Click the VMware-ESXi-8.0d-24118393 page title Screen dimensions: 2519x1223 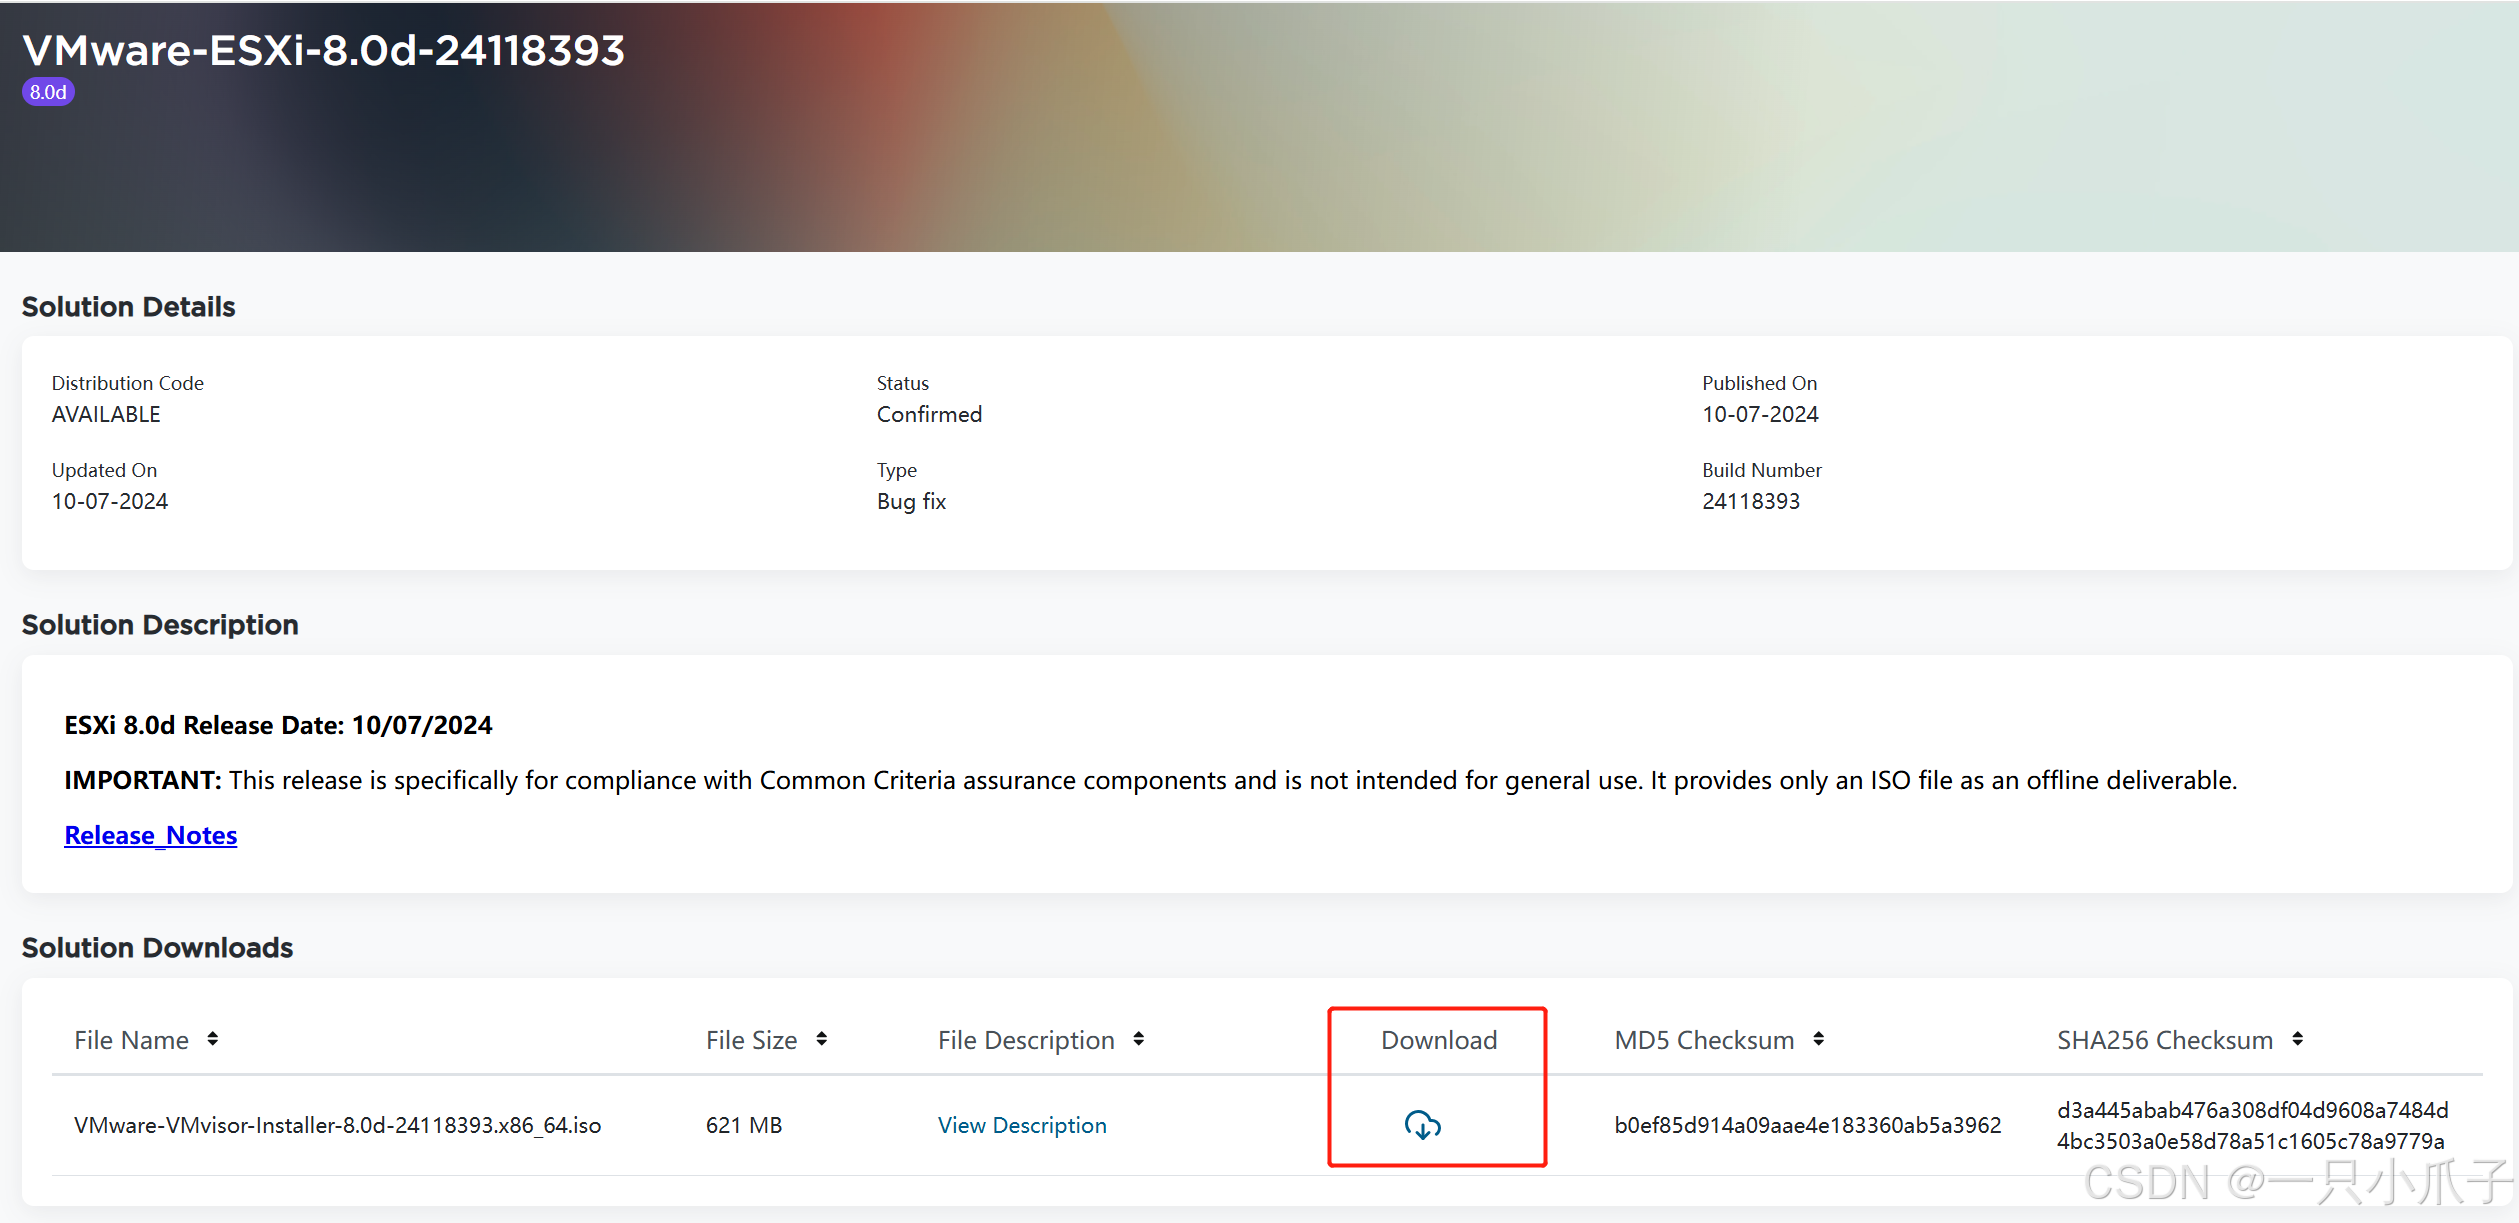[323, 50]
